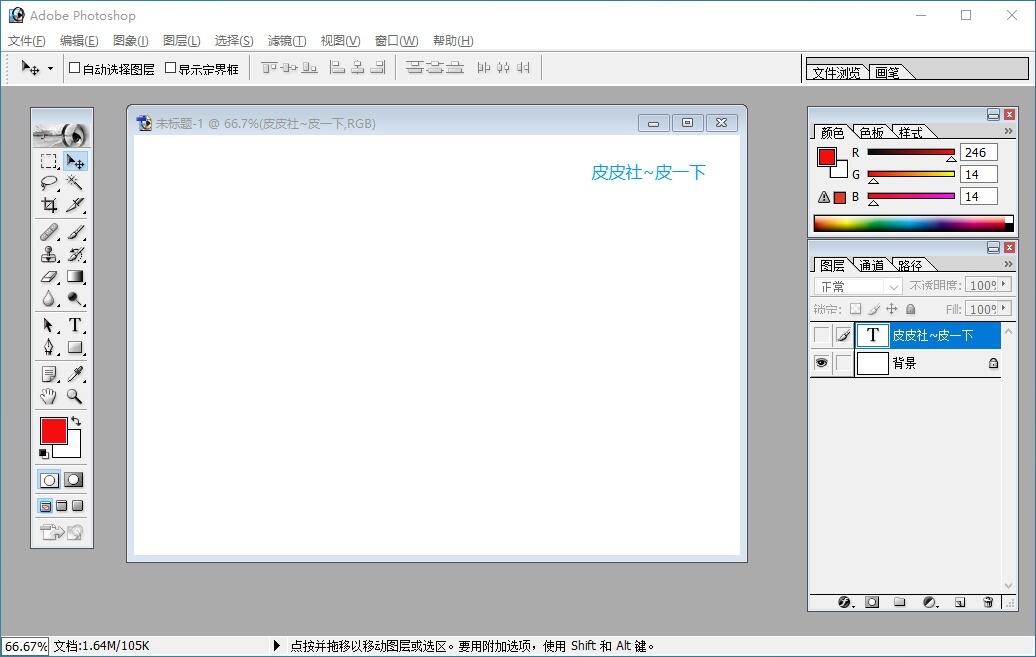
Task: Select the Healing Brush tool
Action: (x=48, y=232)
